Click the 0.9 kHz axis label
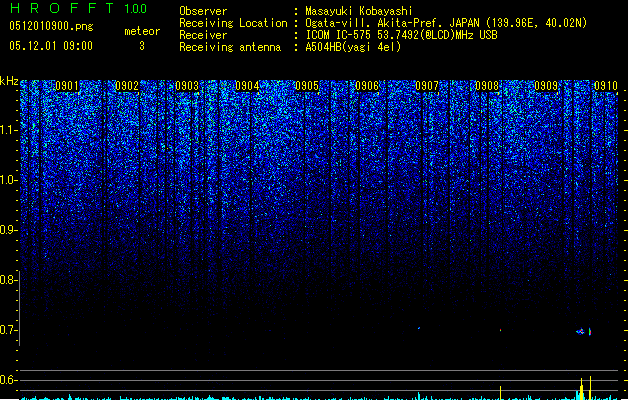629x400 pixels. point(9,230)
